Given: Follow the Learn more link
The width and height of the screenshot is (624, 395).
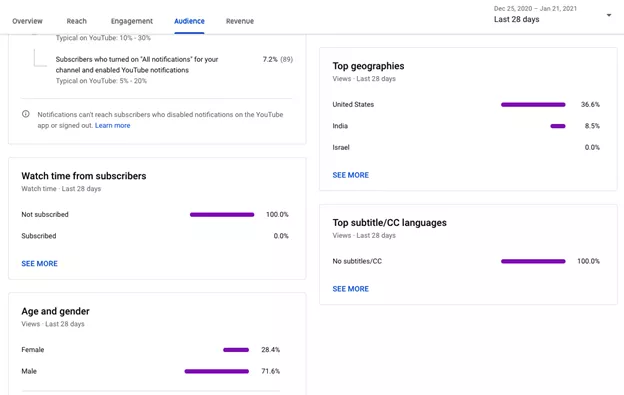Looking at the screenshot, I should pos(113,125).
